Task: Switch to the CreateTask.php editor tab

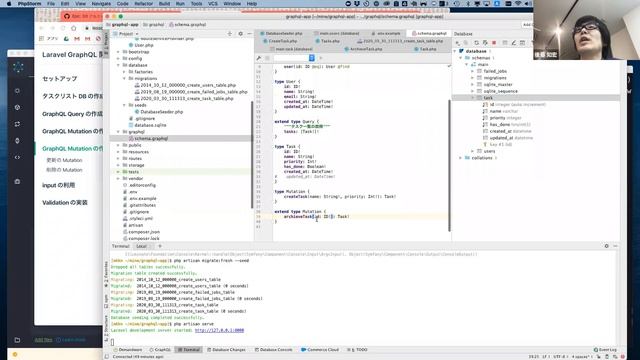Action: (280, 41)
